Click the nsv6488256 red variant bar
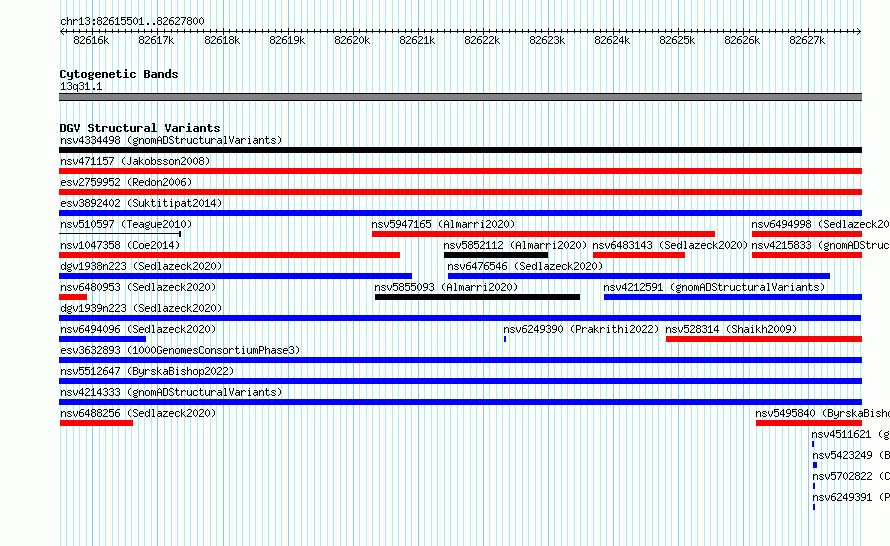The width and height of the screenshot is (890, 546). (x=96, y=423)
